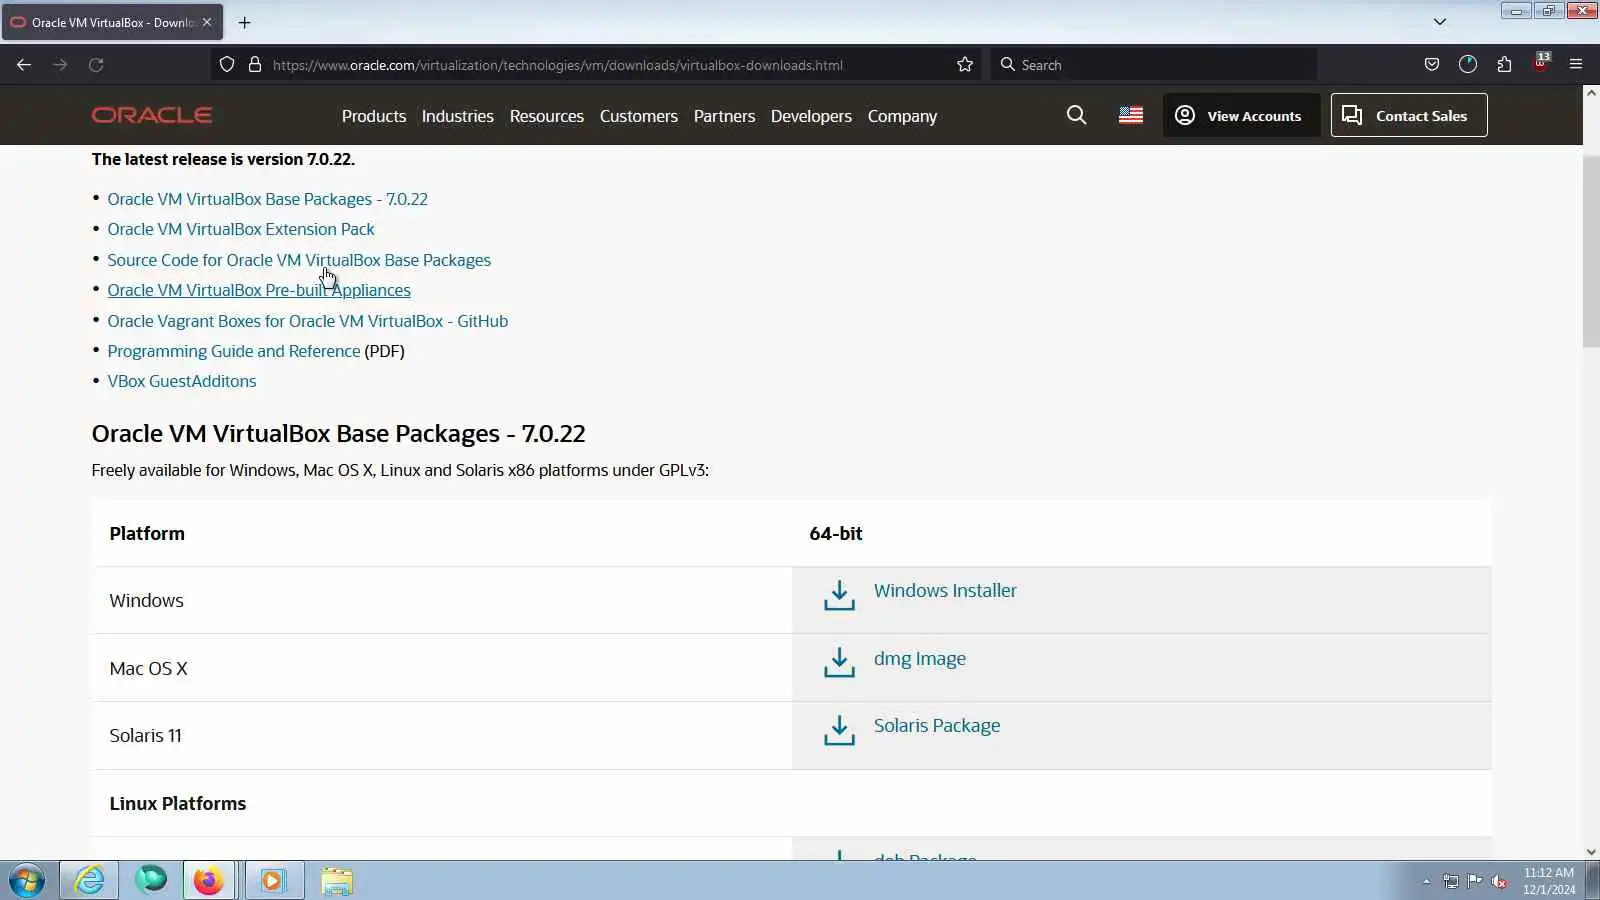Open the Extensions puzzle icon

pos(1504,65)
